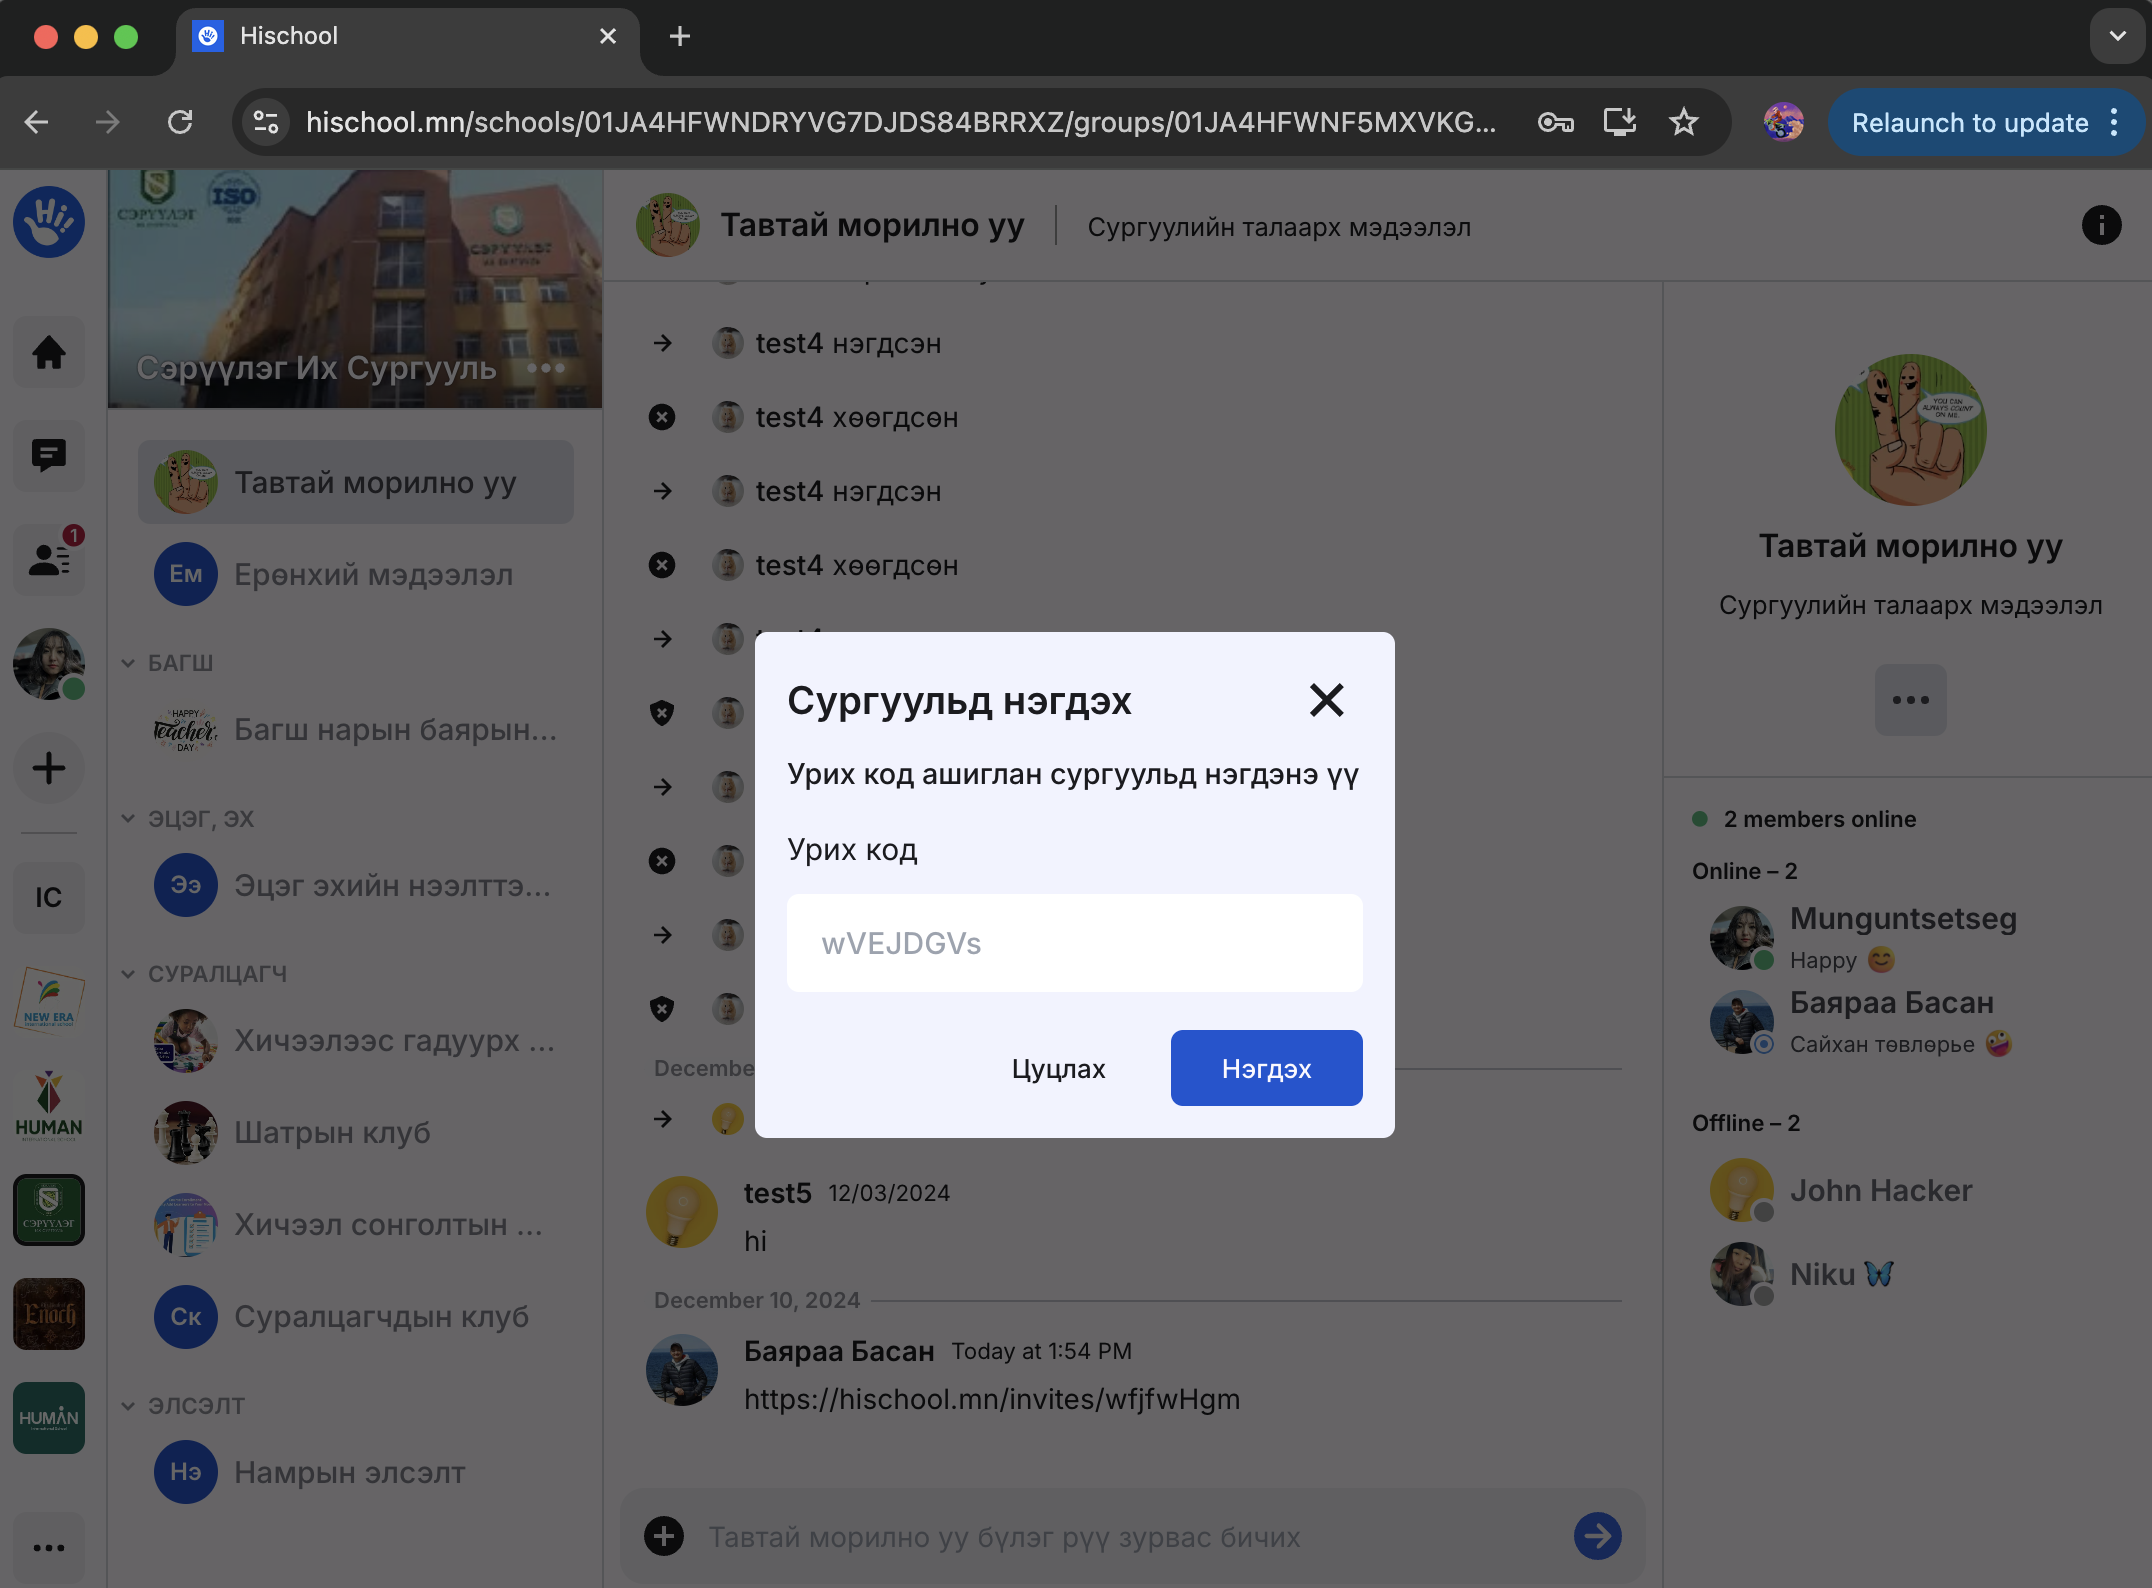
Task: Click the Цуцлах cancel button
Action: tap(1058, 1068)
